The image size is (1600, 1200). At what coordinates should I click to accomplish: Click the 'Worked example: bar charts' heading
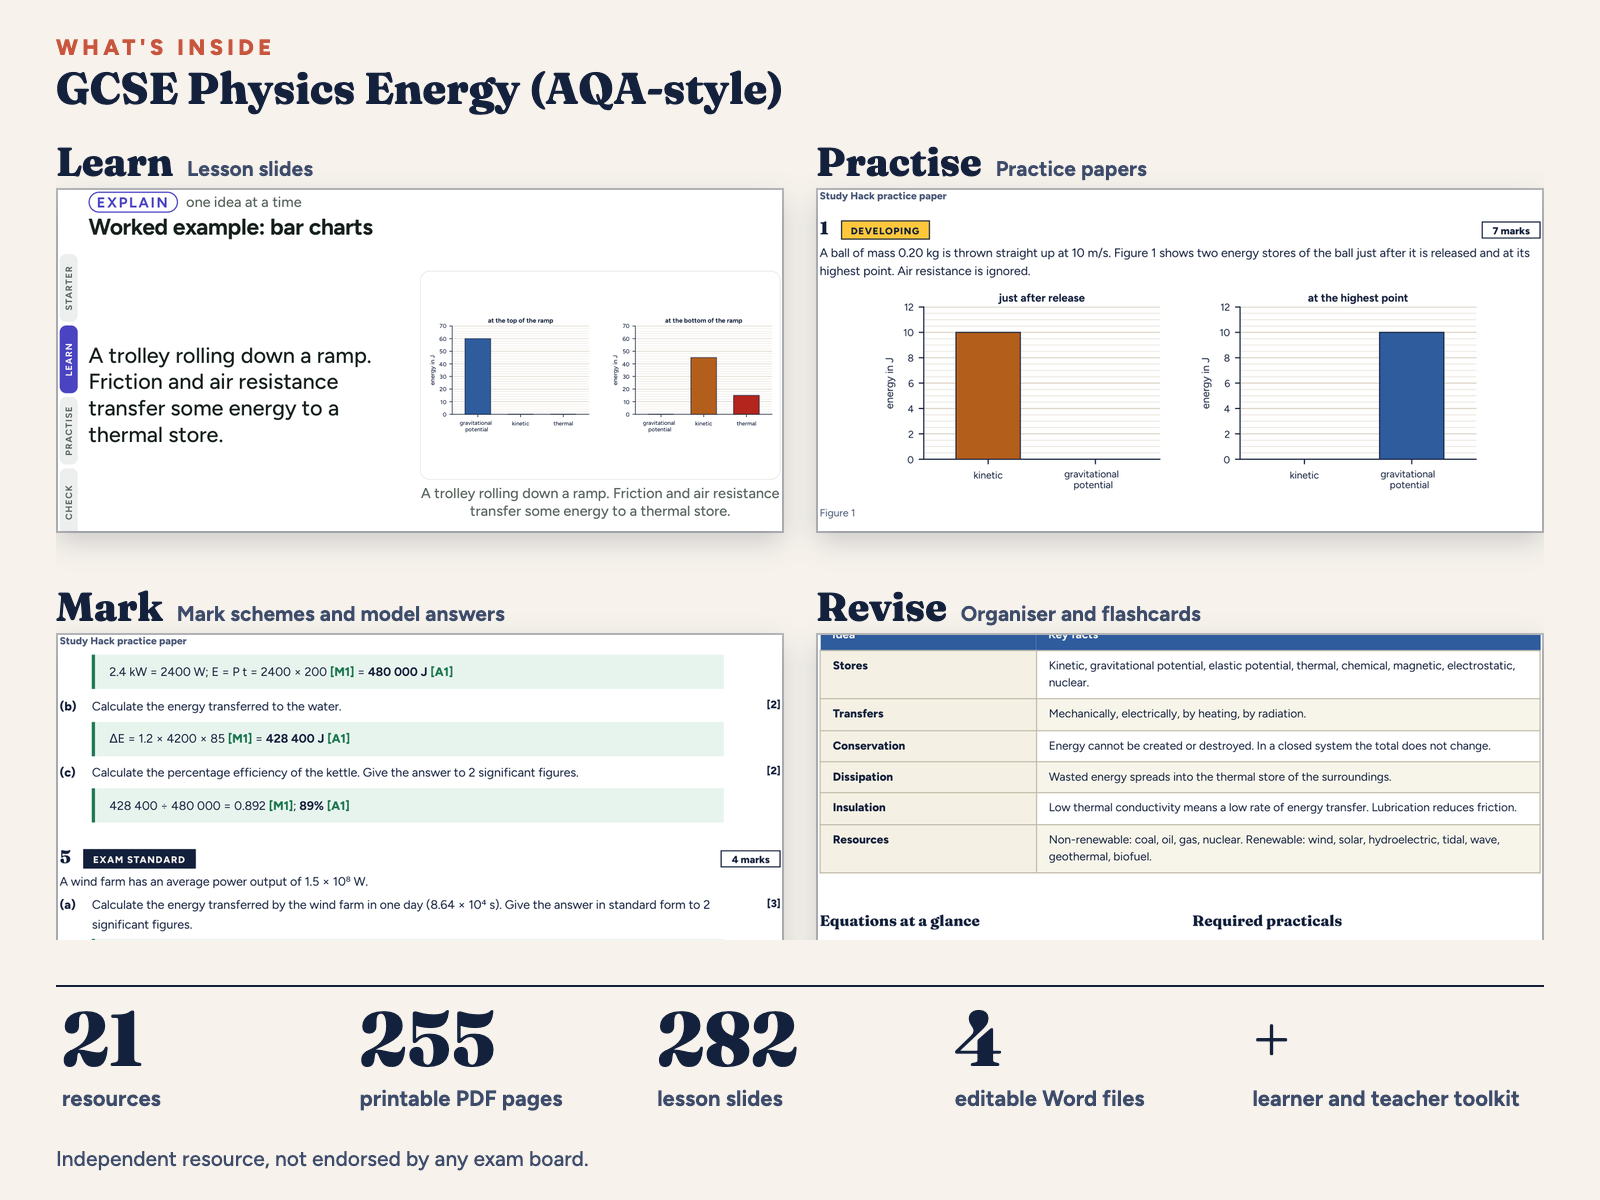tap(231, 228)
